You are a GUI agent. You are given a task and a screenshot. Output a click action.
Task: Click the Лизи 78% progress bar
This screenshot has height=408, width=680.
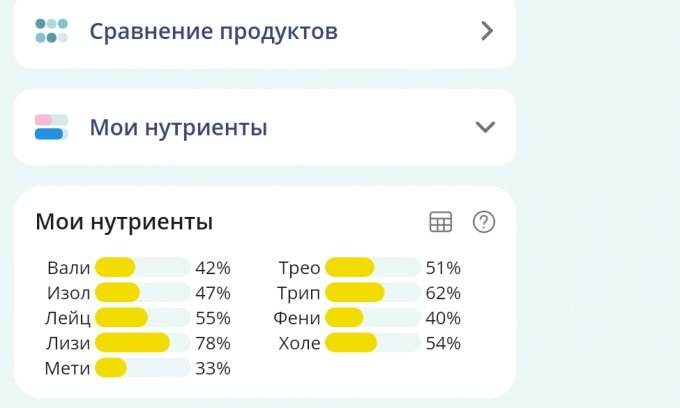click(x=142, y=343)
